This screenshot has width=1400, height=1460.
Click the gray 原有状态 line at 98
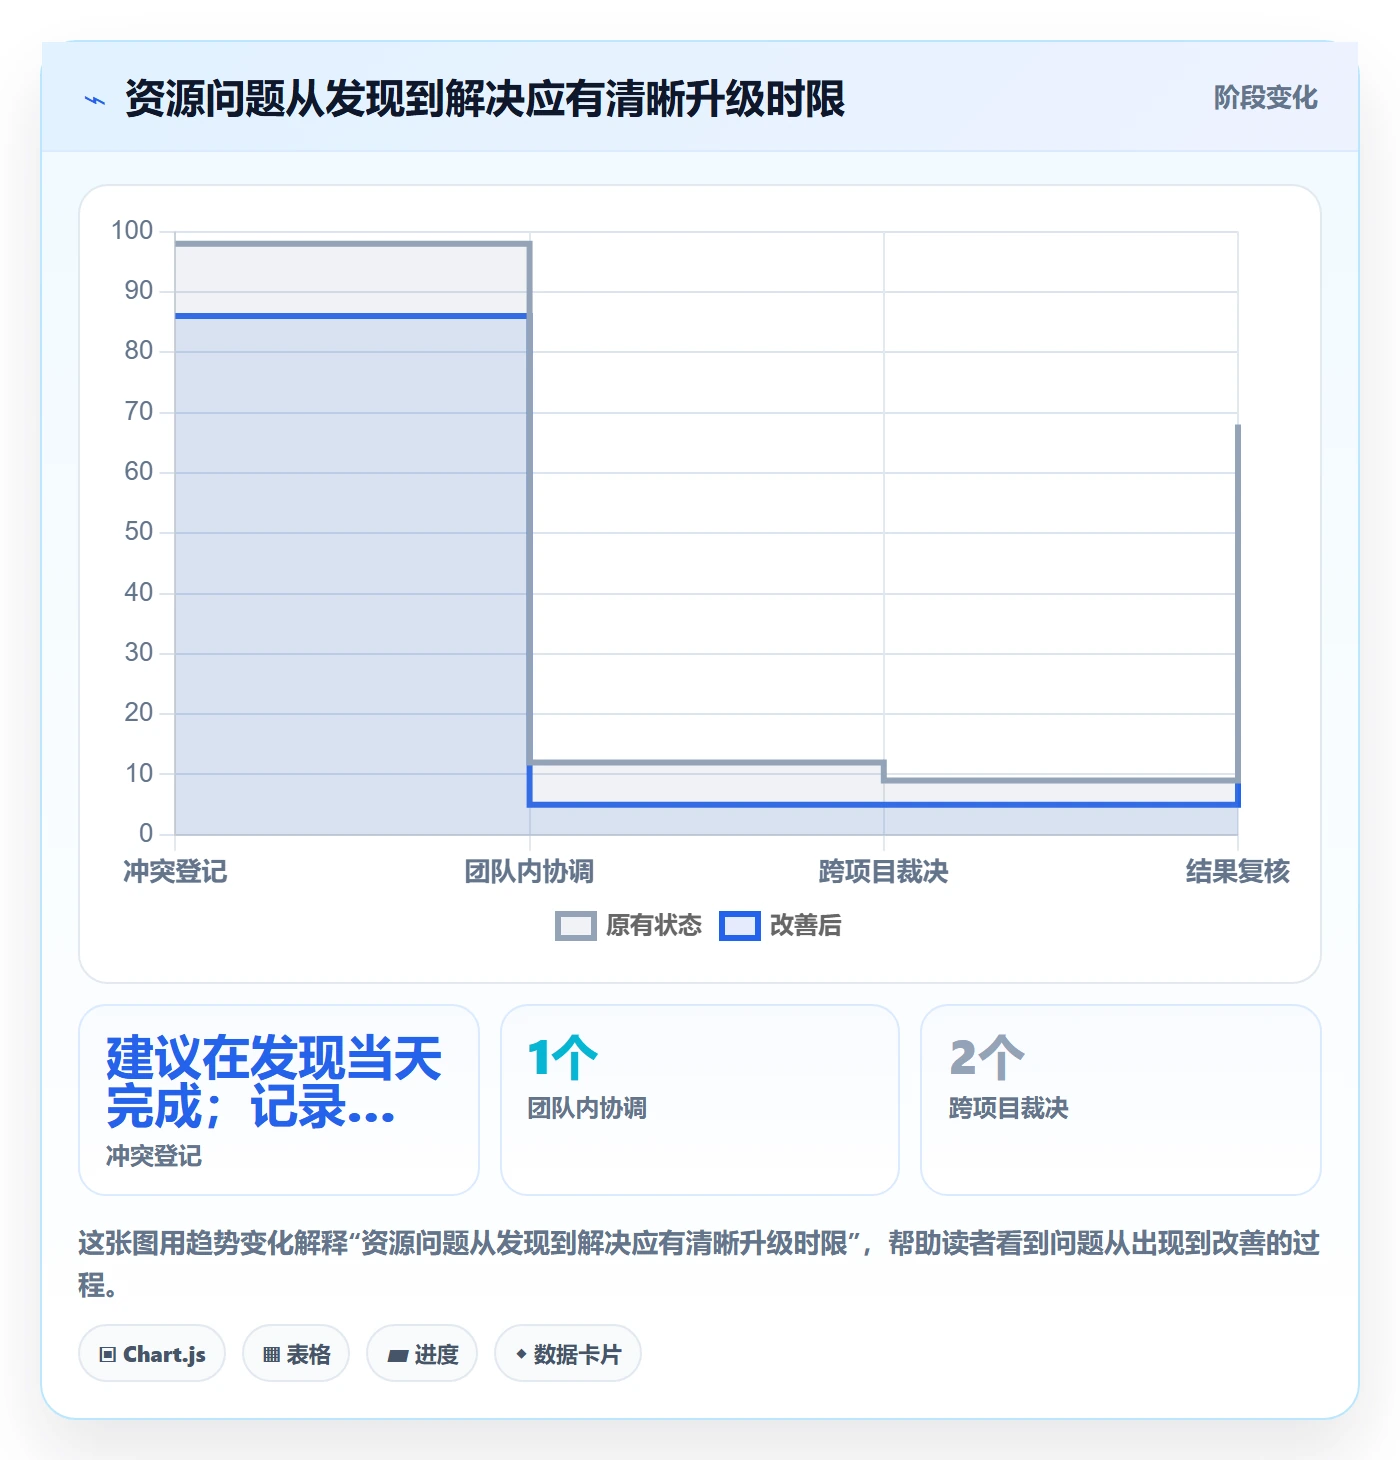[352, 243]
